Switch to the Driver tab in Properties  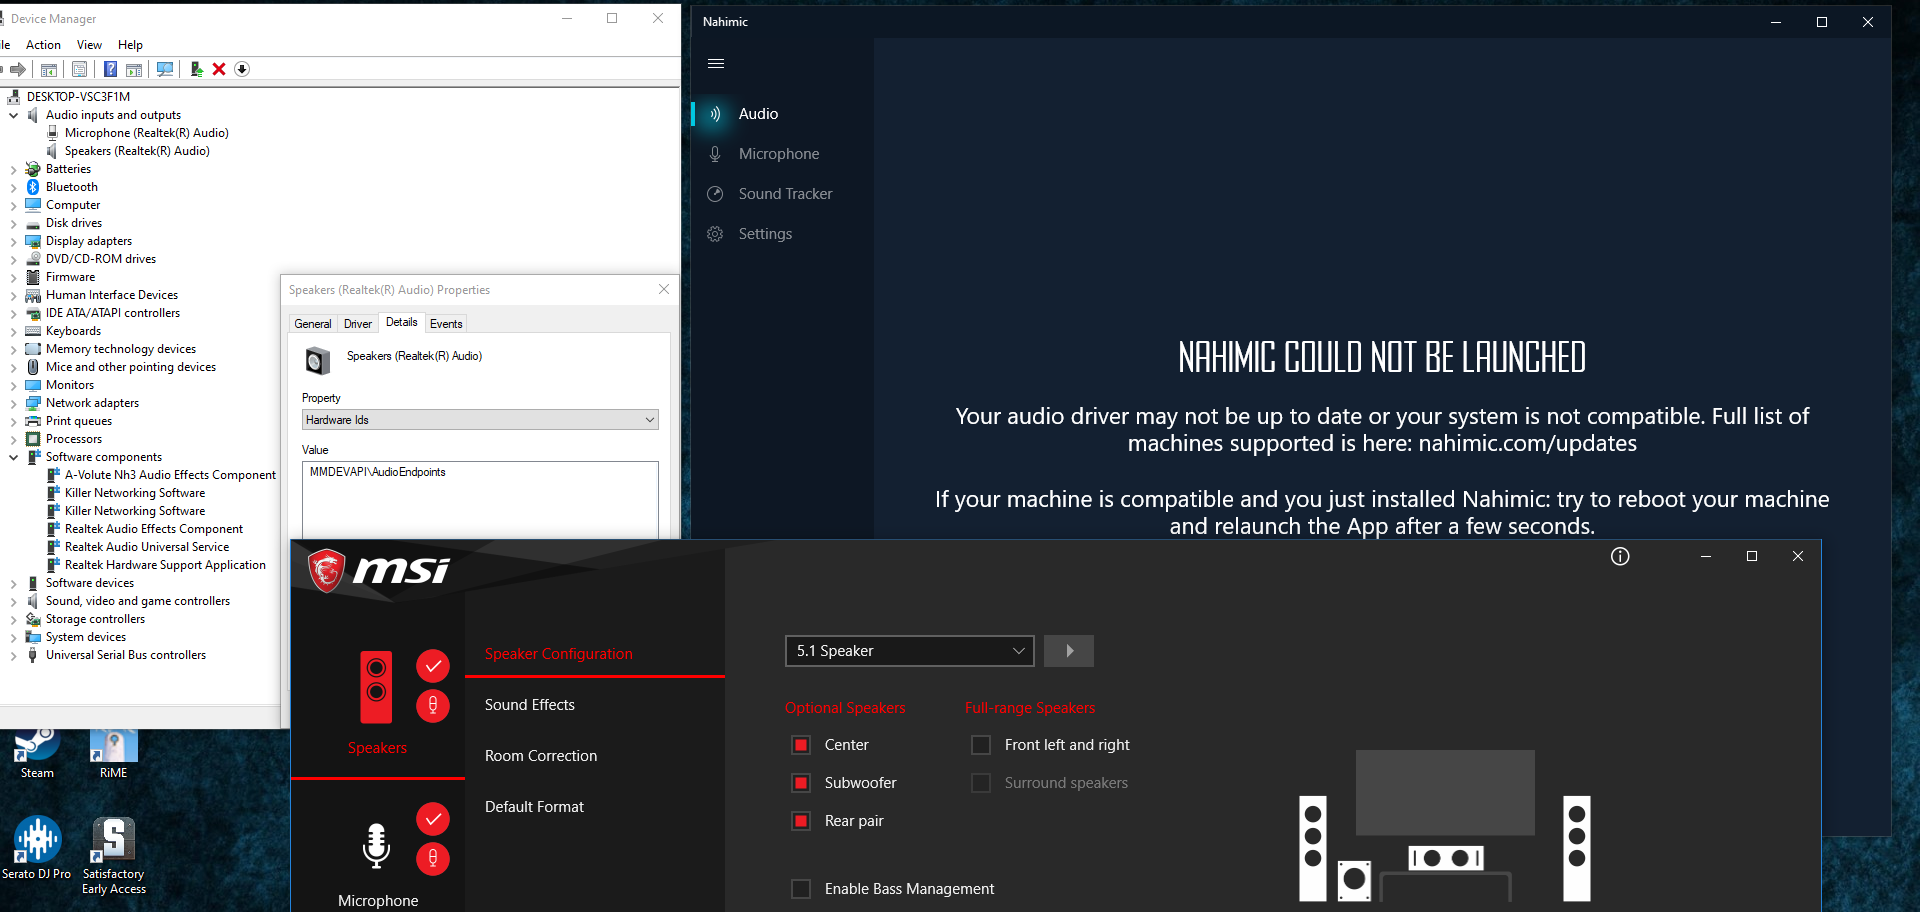pos(358,324)
